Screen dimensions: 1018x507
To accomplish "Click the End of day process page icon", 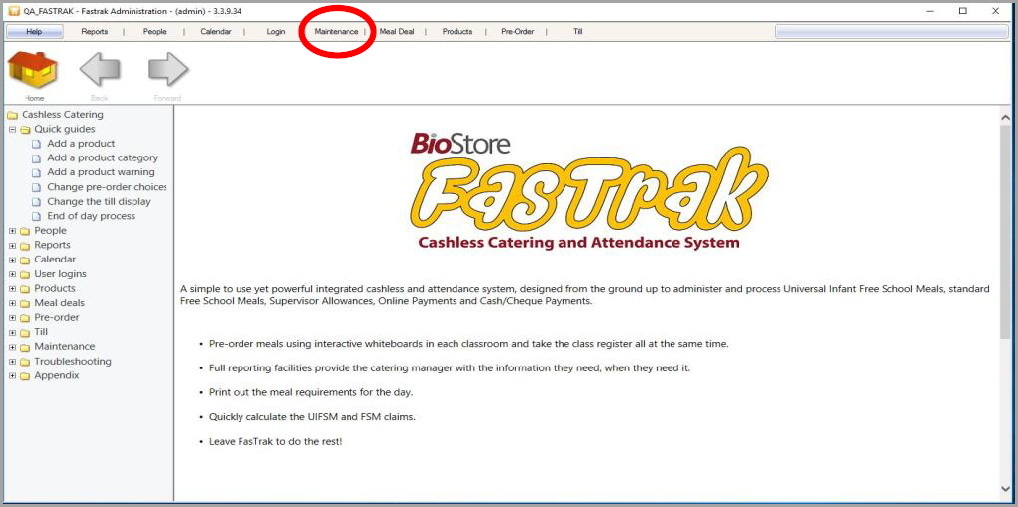I will click(36, 216).
